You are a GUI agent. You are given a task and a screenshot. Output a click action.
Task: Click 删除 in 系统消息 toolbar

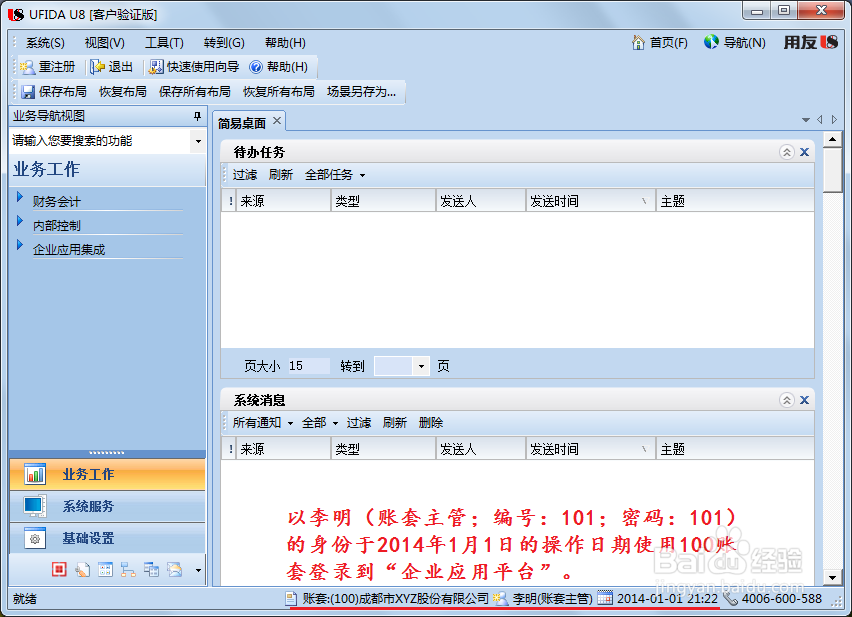pyautogui.click(x=431, y=423)
